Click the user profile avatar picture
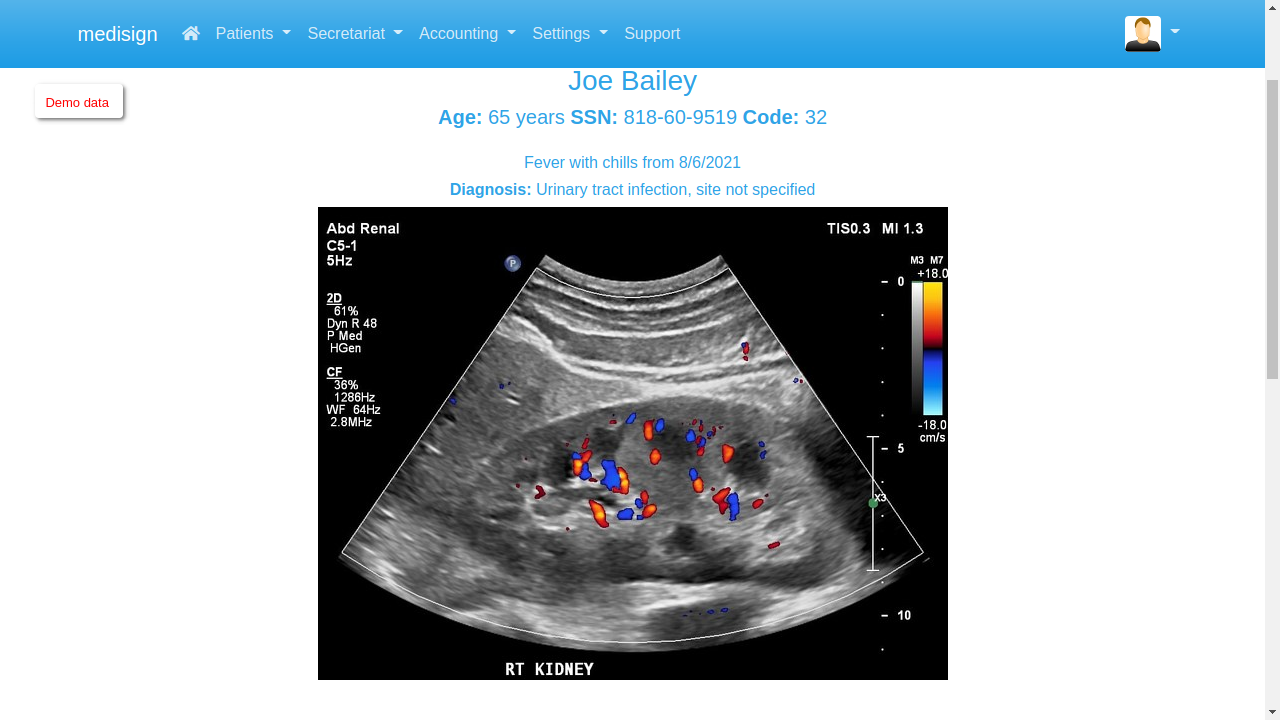This screenshot has width=1280, height=720. point(1142,33)
